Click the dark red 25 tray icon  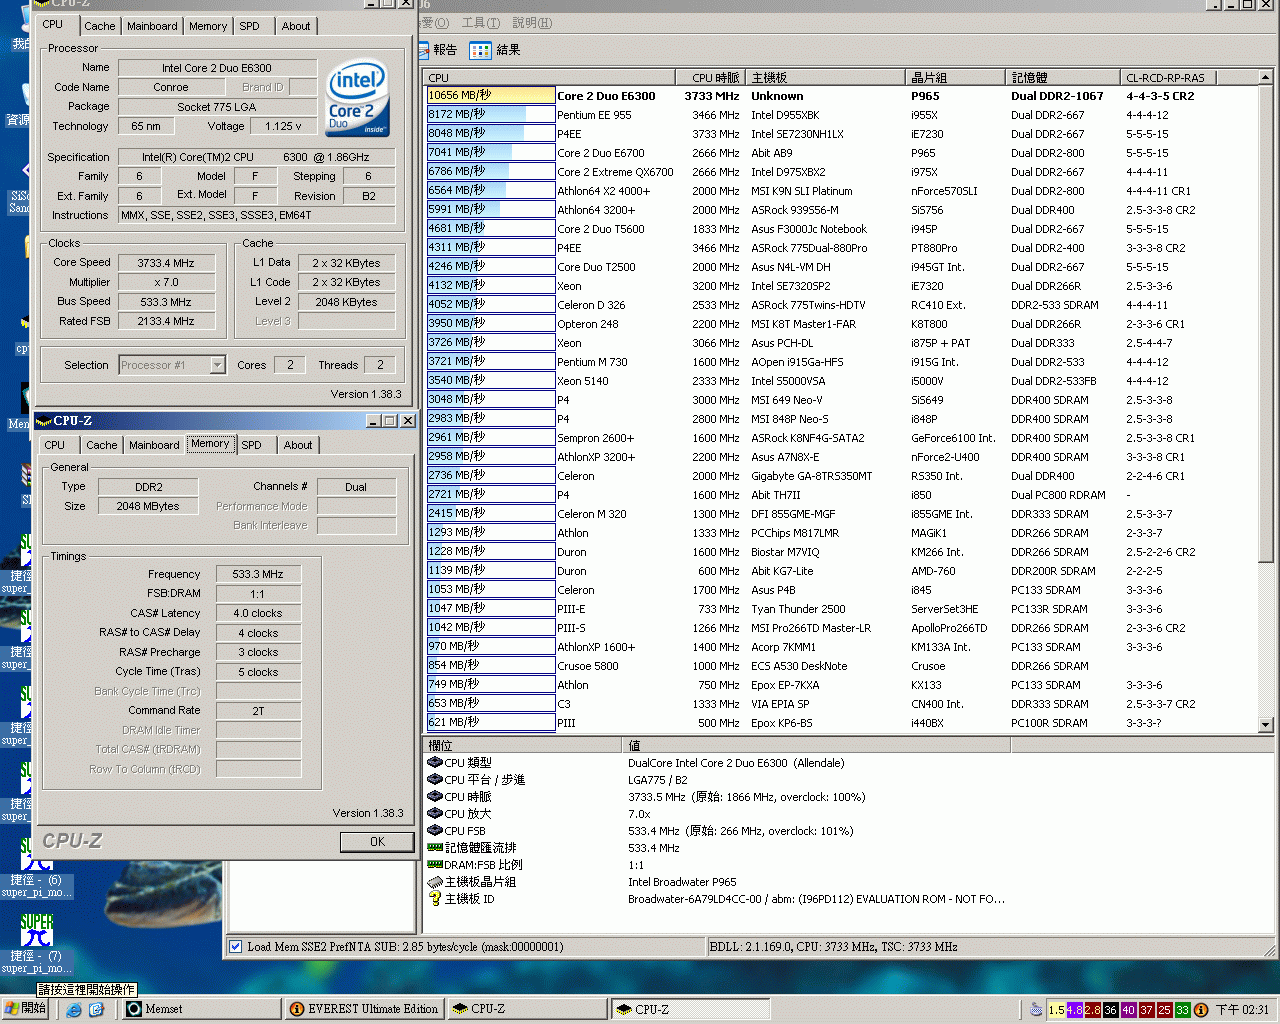point(1165,1010)
